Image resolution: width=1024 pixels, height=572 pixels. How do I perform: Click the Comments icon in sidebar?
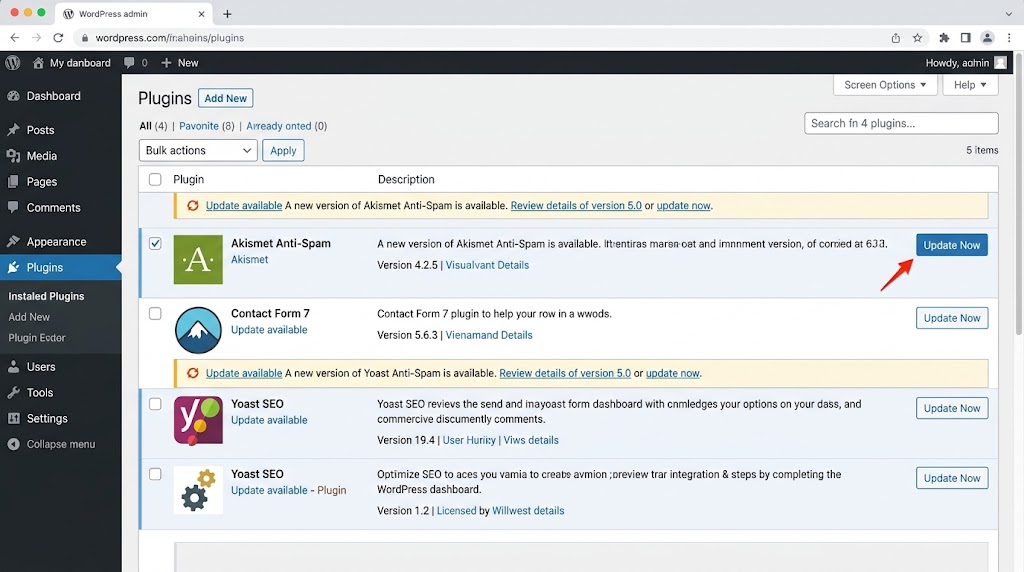tap(13, 208)
